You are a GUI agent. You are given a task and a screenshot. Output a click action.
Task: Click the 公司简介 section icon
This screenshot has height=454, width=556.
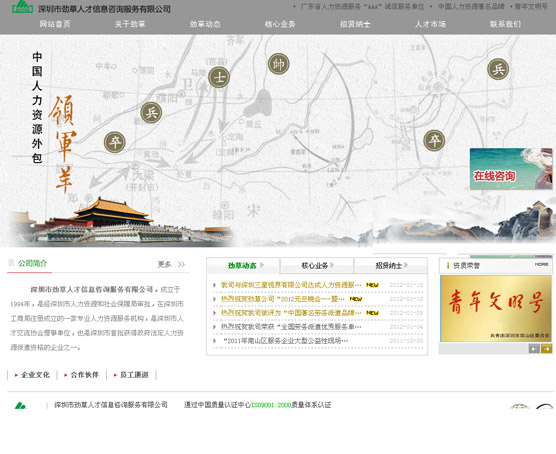pos(12,263)
